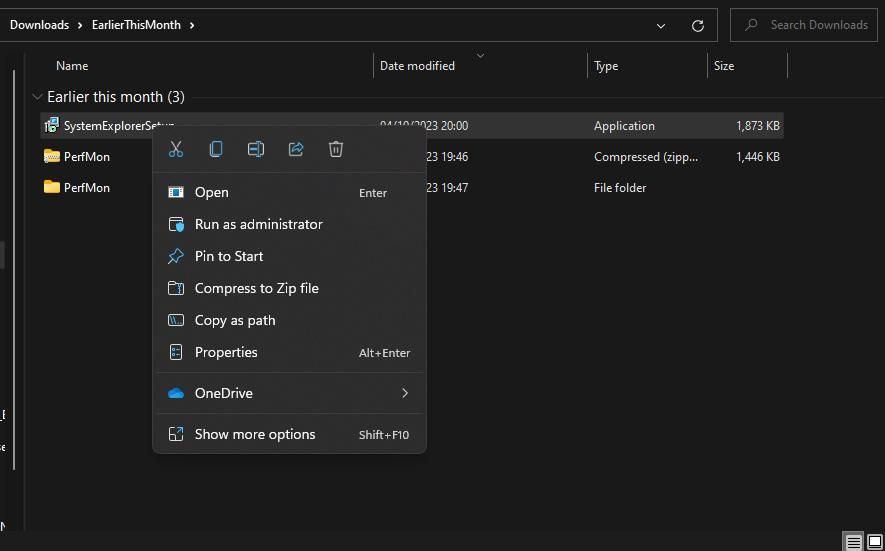The height and width of the screenshot is (551, 885).
Task: Select 'Compress to Zip file' option
Action: 256,288
